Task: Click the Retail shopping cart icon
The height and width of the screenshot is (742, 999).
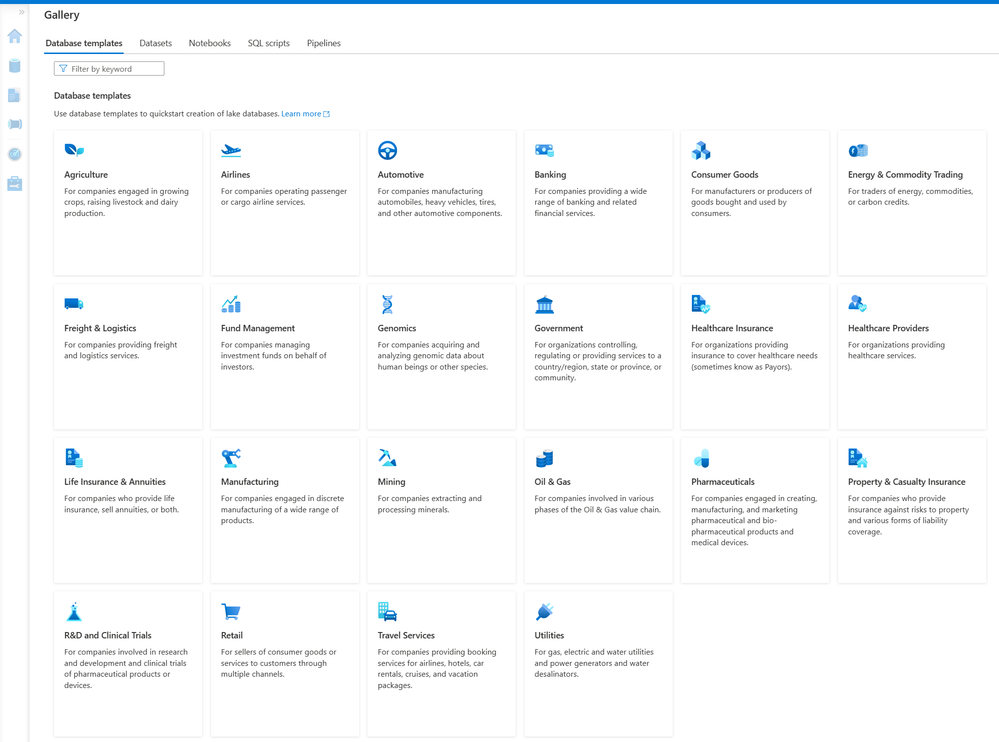Action: 231,611
